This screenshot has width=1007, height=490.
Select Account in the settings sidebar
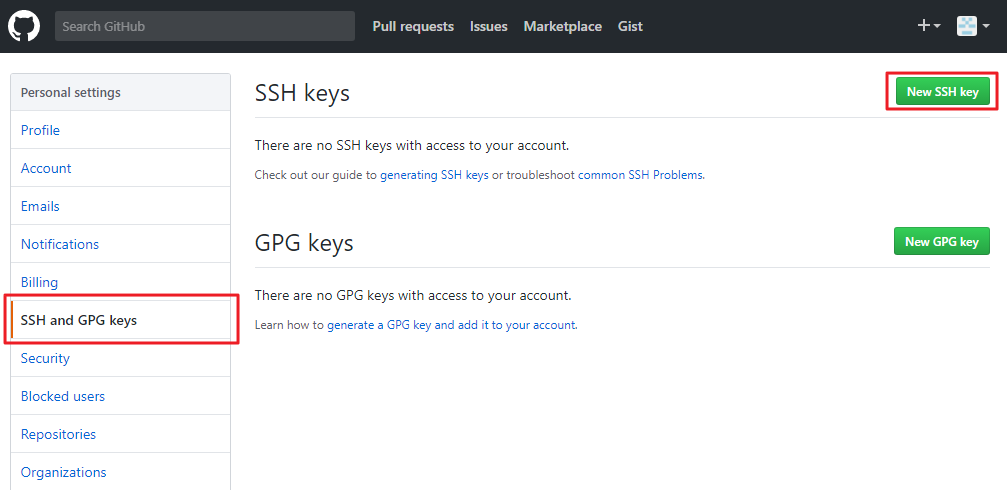coord(121,168)
